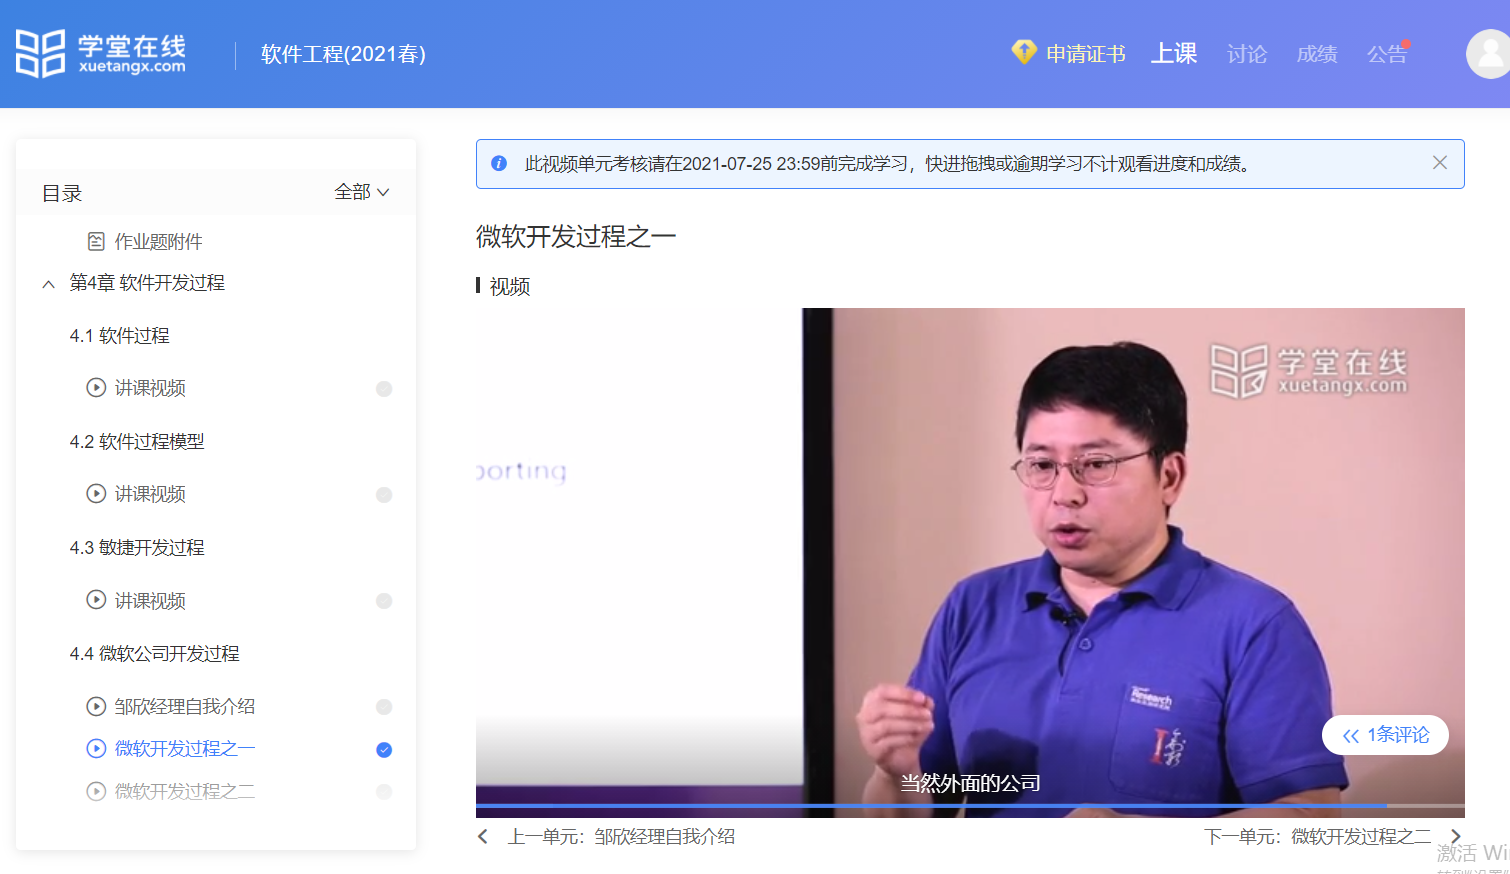Open 讲课视频 under 4.3 敏捷开发过程
This screenshot has width=1510, height=874.
tap(150, 600)
